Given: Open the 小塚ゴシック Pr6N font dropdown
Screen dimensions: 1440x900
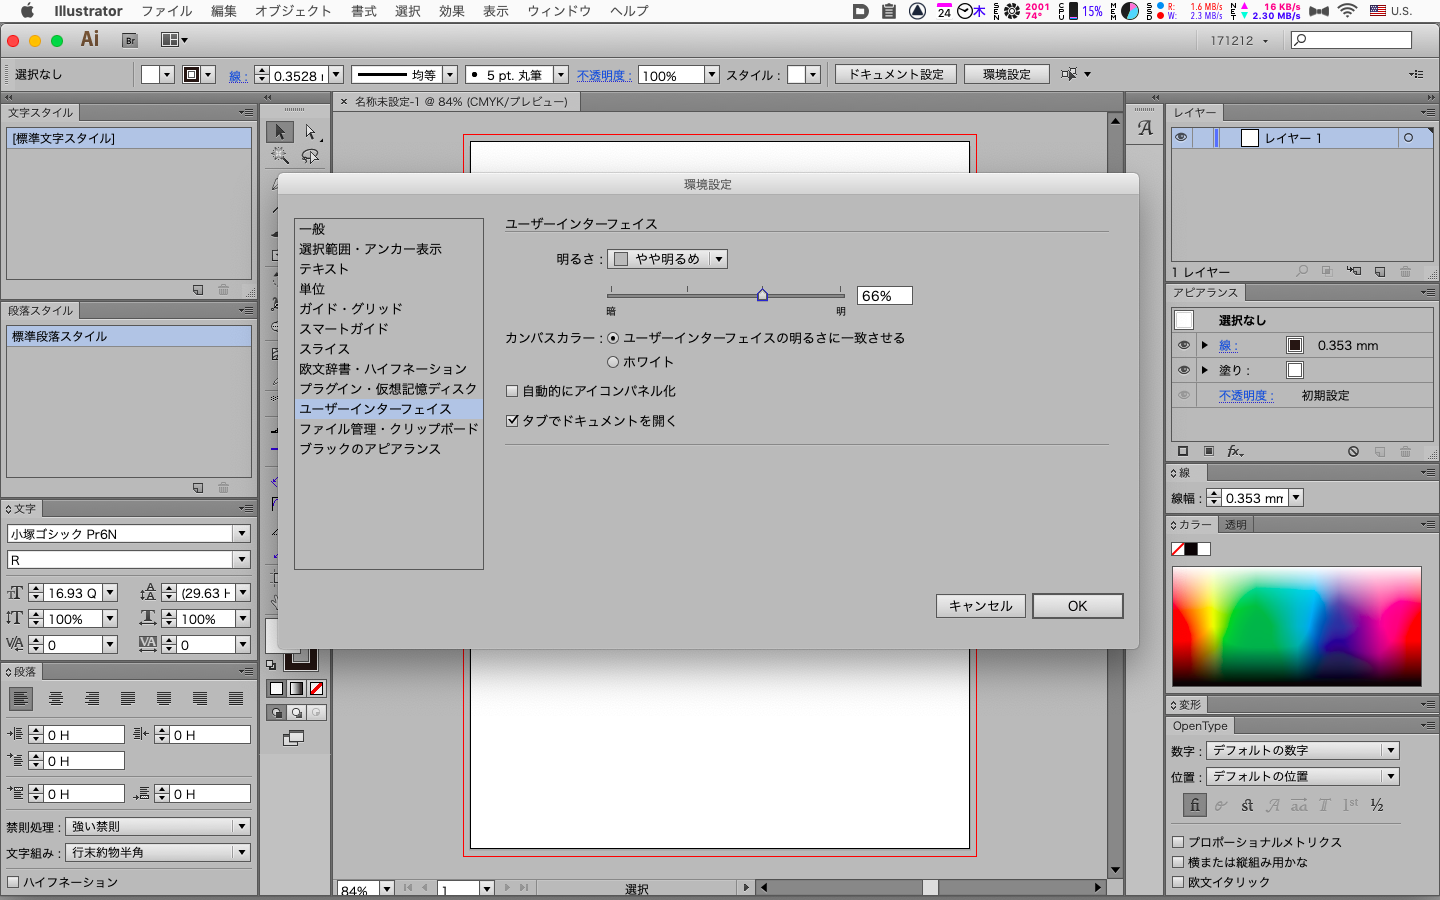Looking at the screenshot, I should pyautogui.click(x=241, y=534).
